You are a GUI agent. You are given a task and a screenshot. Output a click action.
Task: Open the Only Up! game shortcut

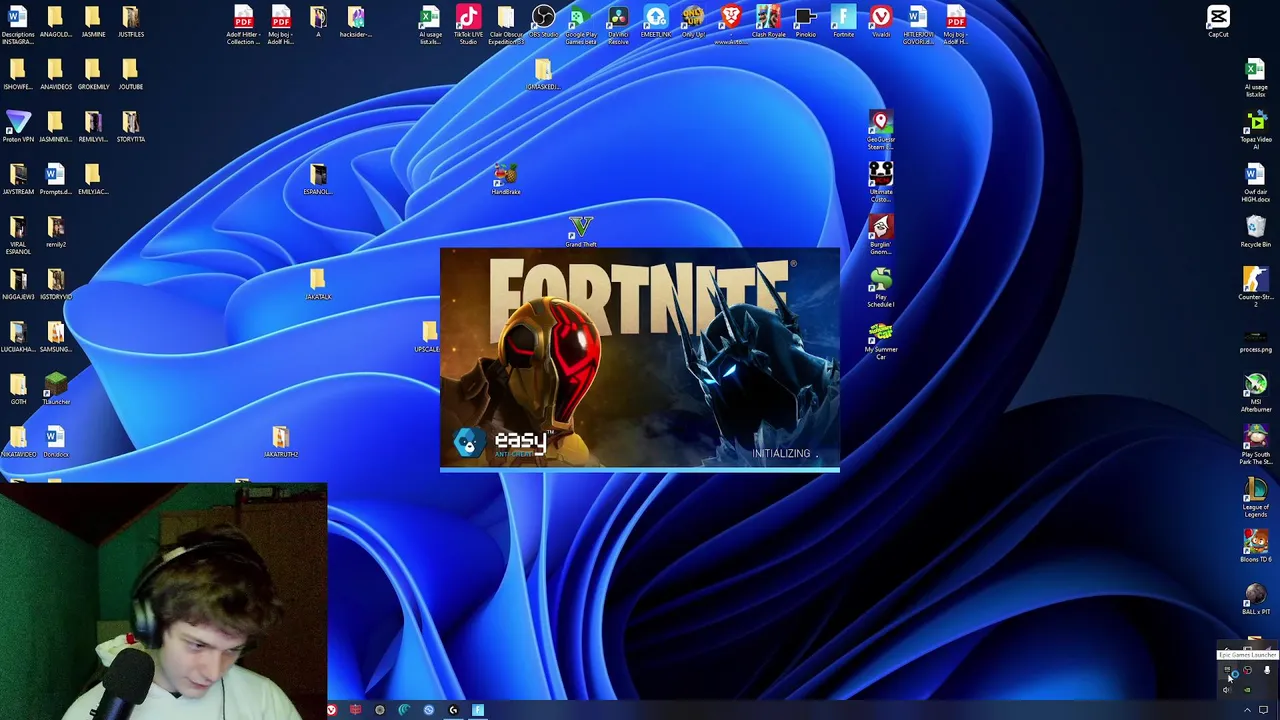tap(693, 22)
